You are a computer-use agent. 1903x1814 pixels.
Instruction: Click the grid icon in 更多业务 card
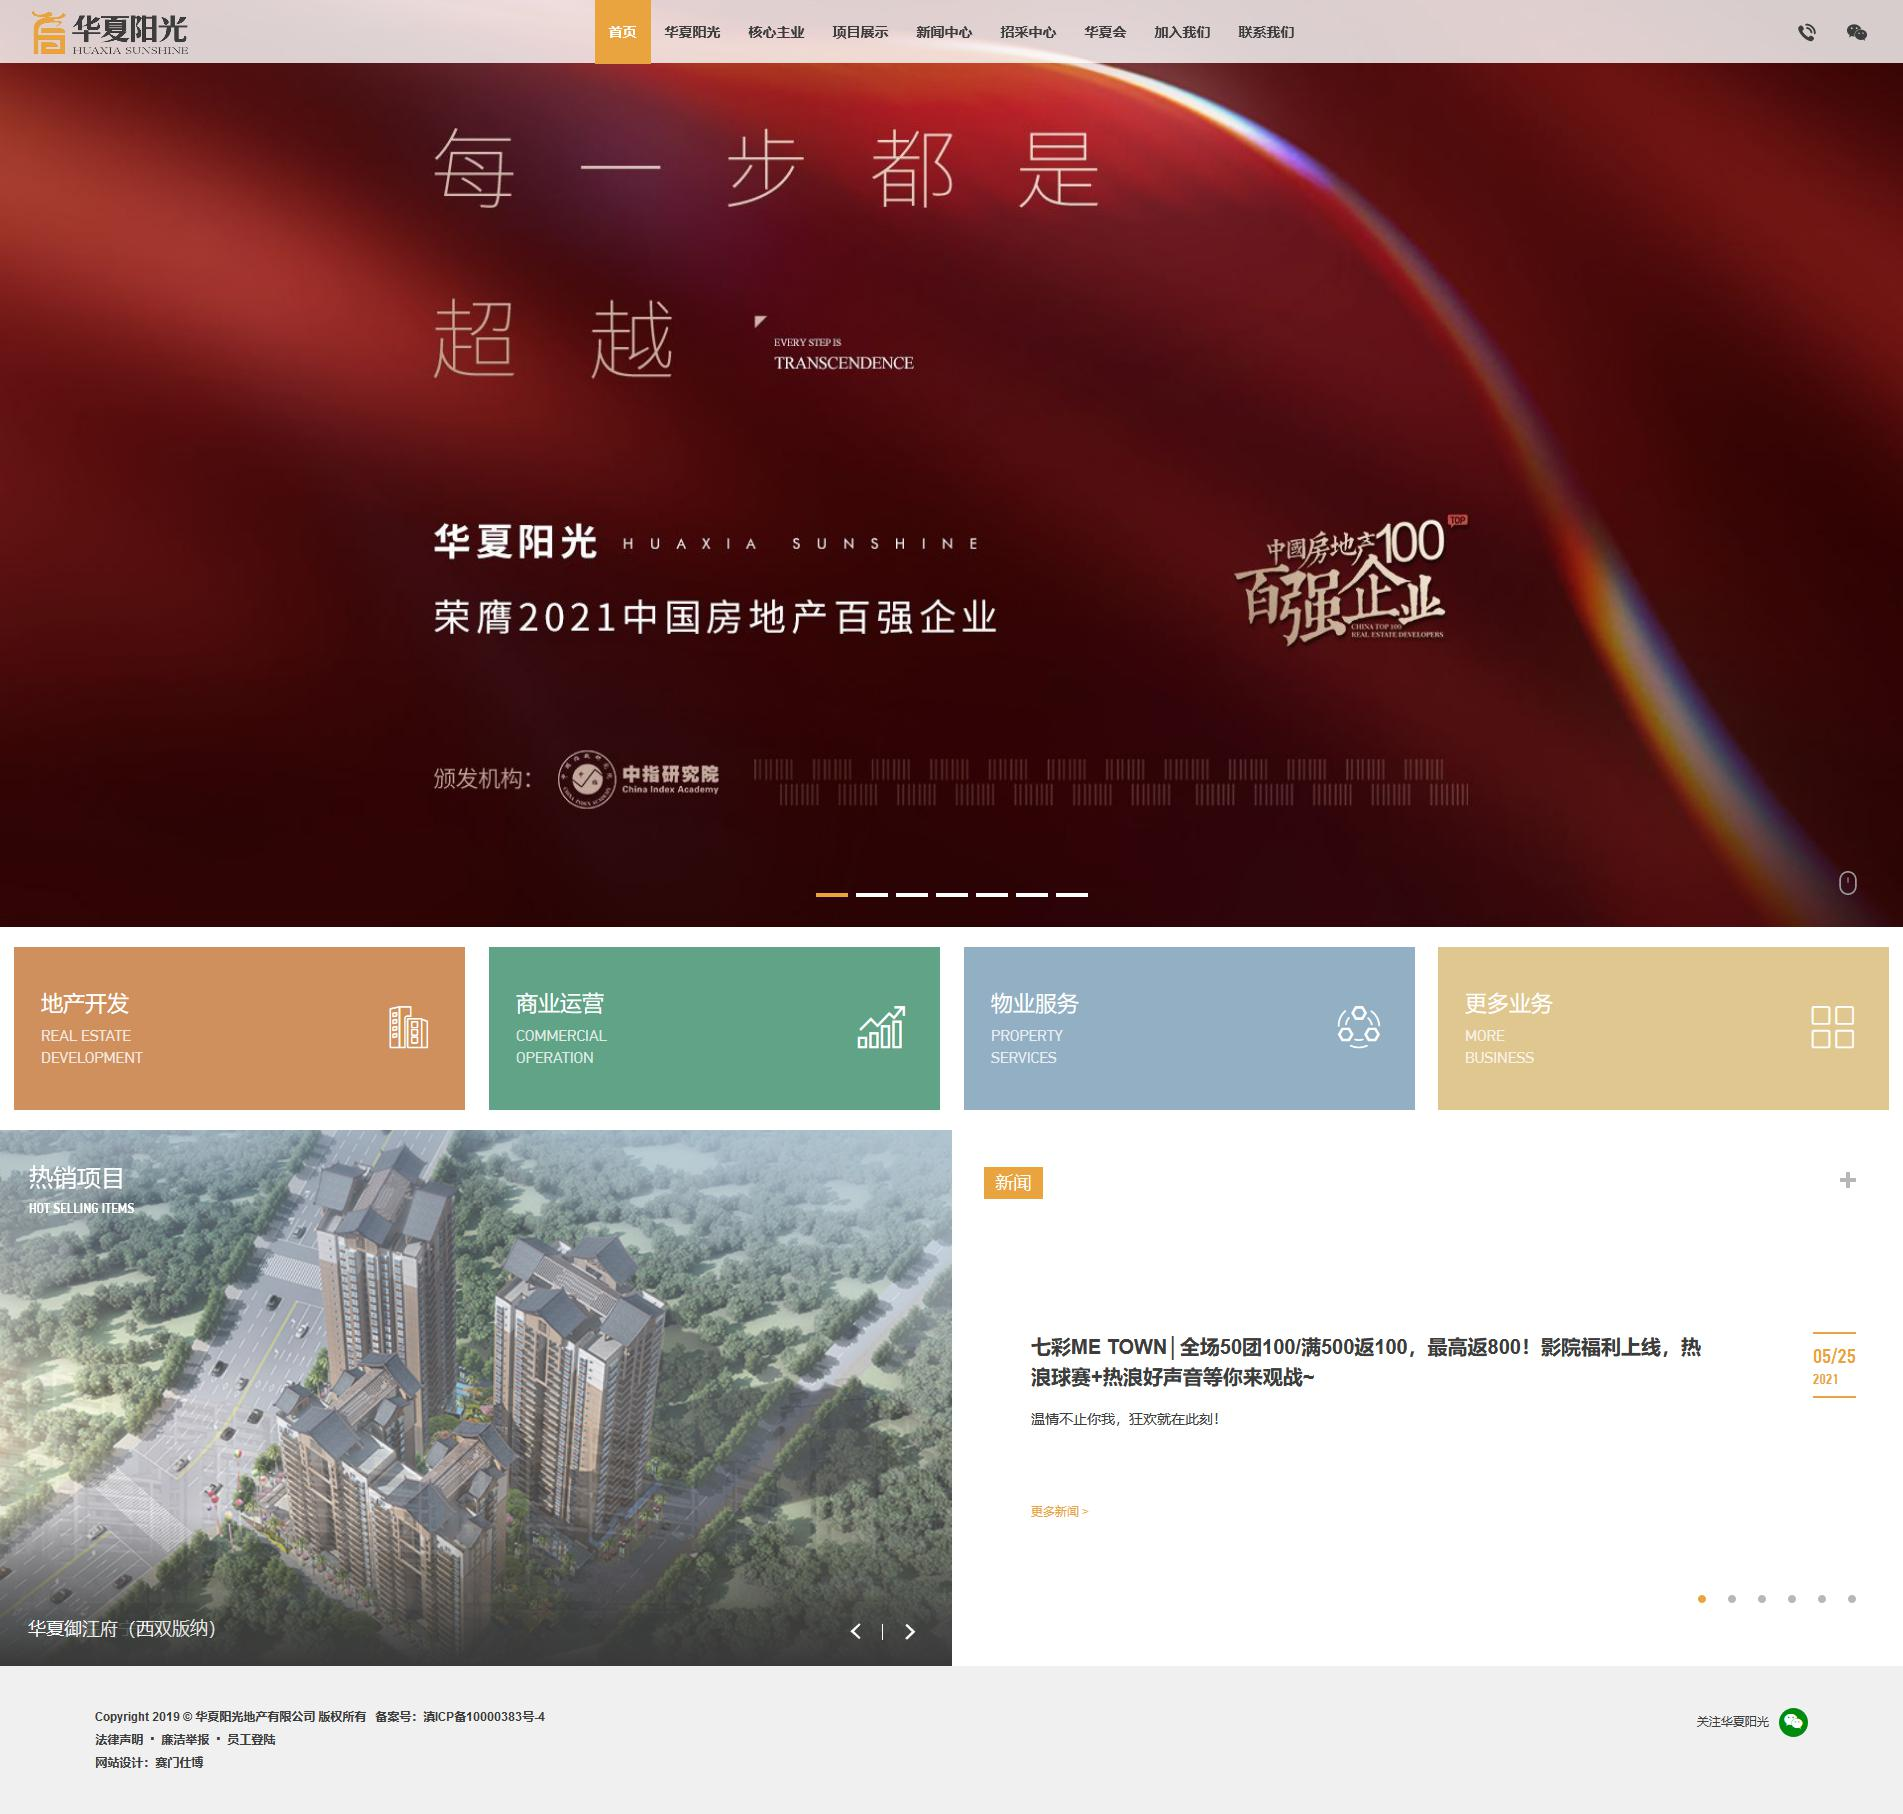click(x=1832, y=1027)
